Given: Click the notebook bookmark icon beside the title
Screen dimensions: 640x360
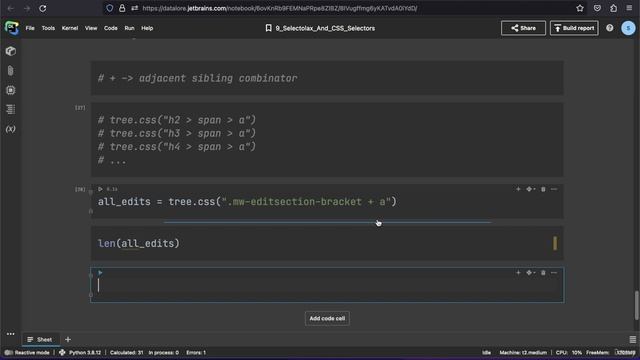Looking at the screenshot, I should click(x=268, y=28).
